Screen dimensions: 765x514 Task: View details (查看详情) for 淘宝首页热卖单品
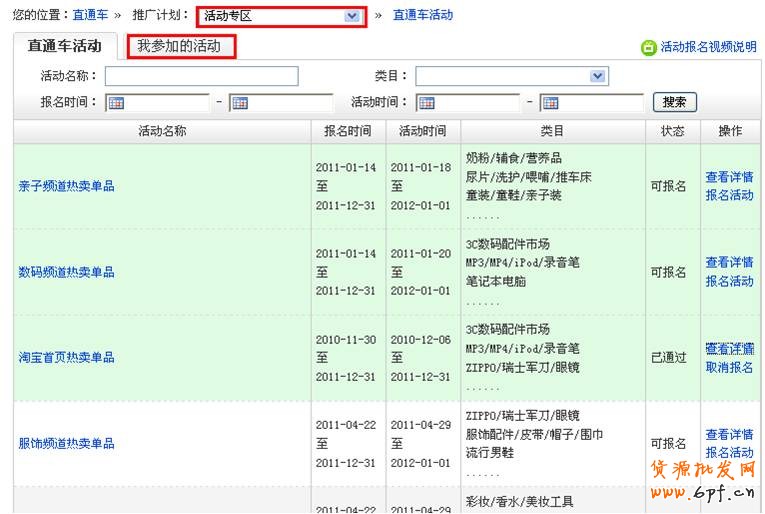[x=729, y=349]
